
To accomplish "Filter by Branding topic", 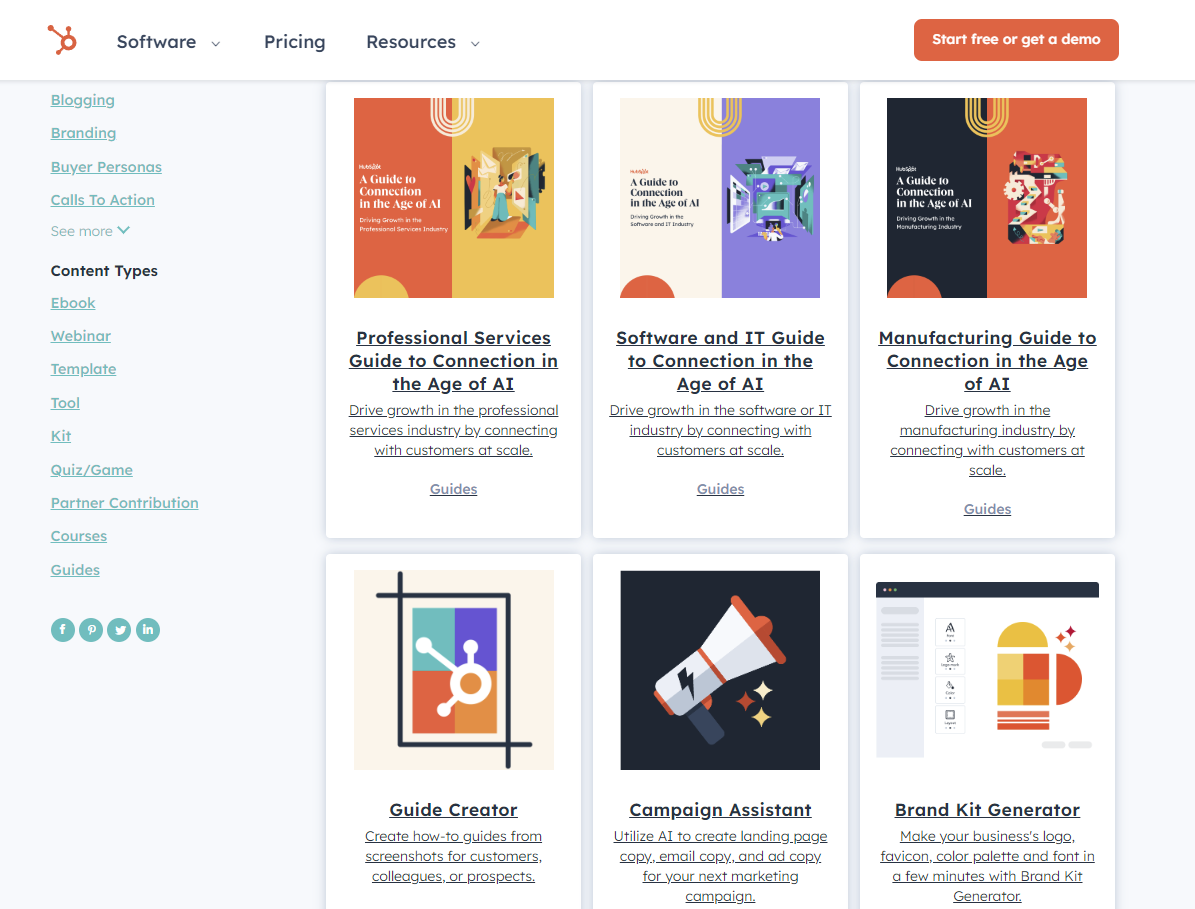I will 83,133.
